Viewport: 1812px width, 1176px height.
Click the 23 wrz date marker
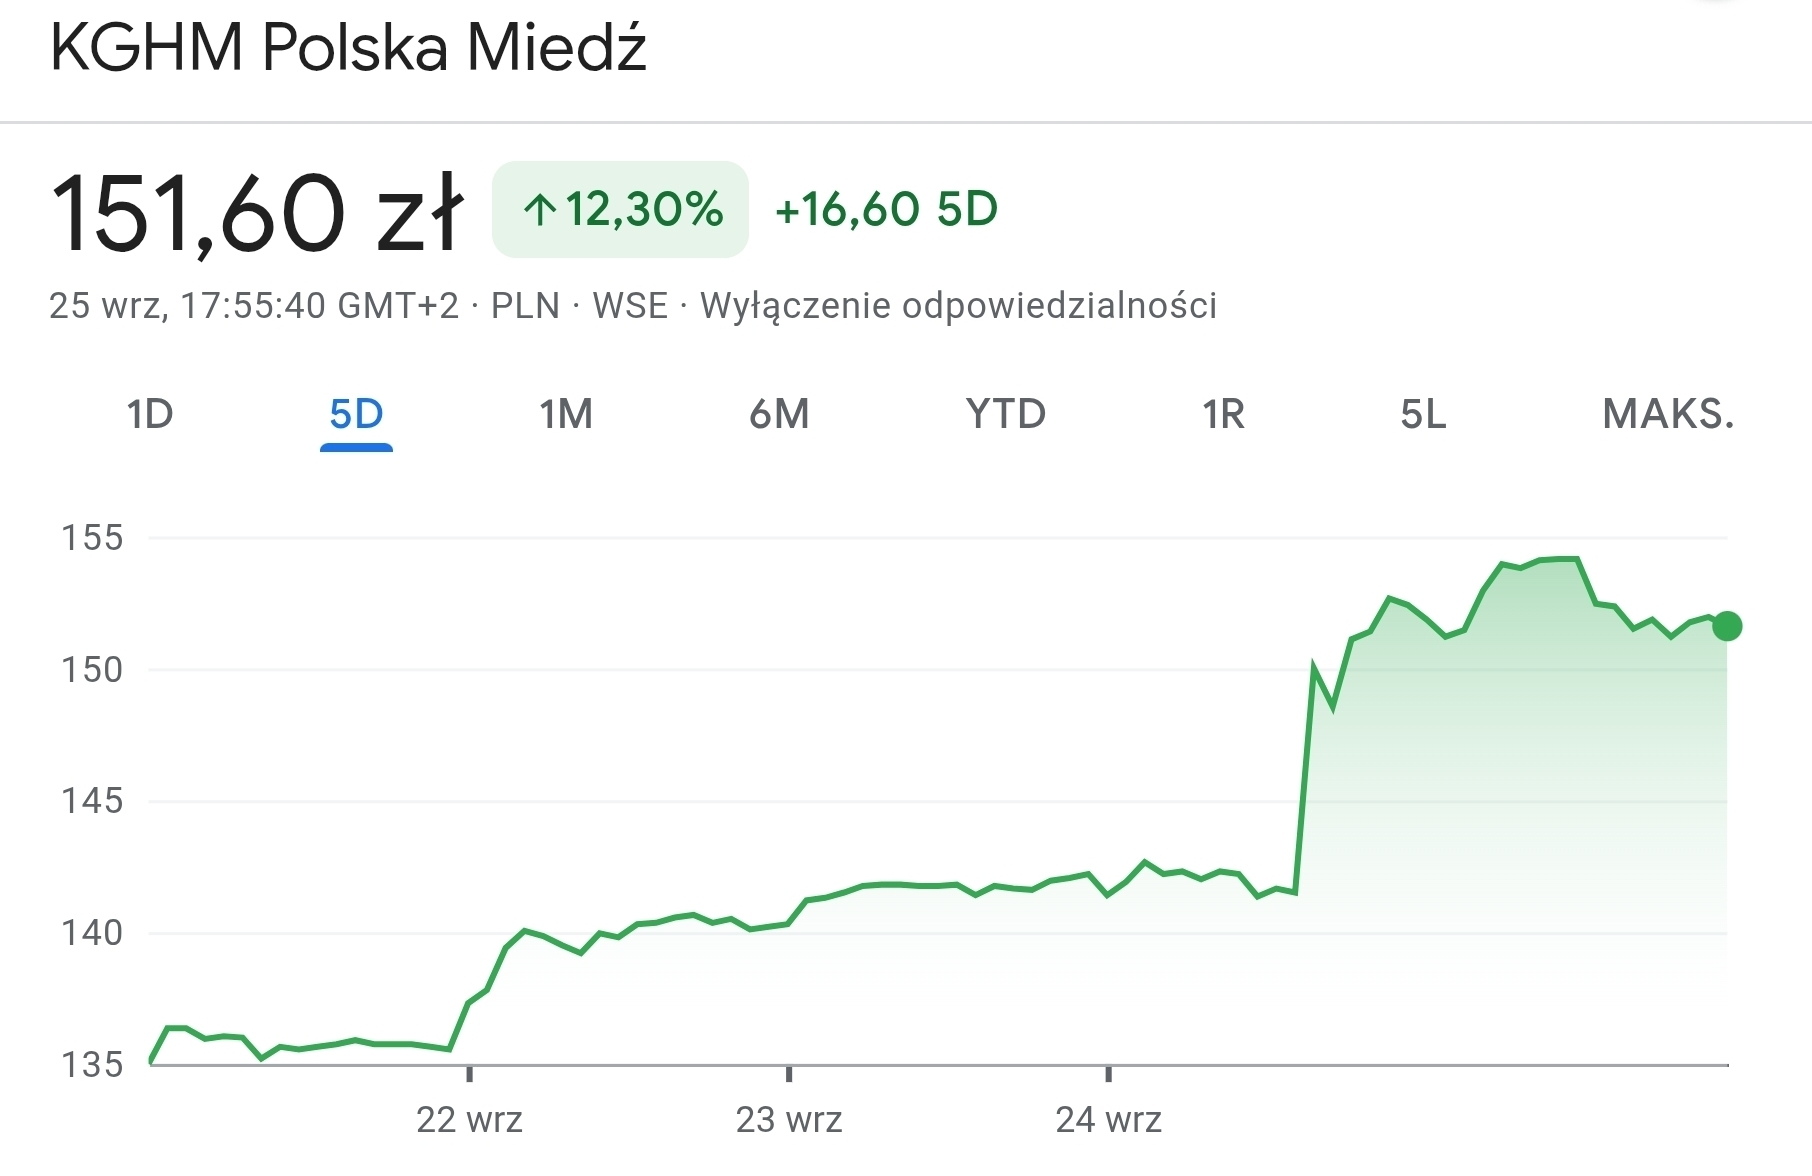(x=789, y=1119)
